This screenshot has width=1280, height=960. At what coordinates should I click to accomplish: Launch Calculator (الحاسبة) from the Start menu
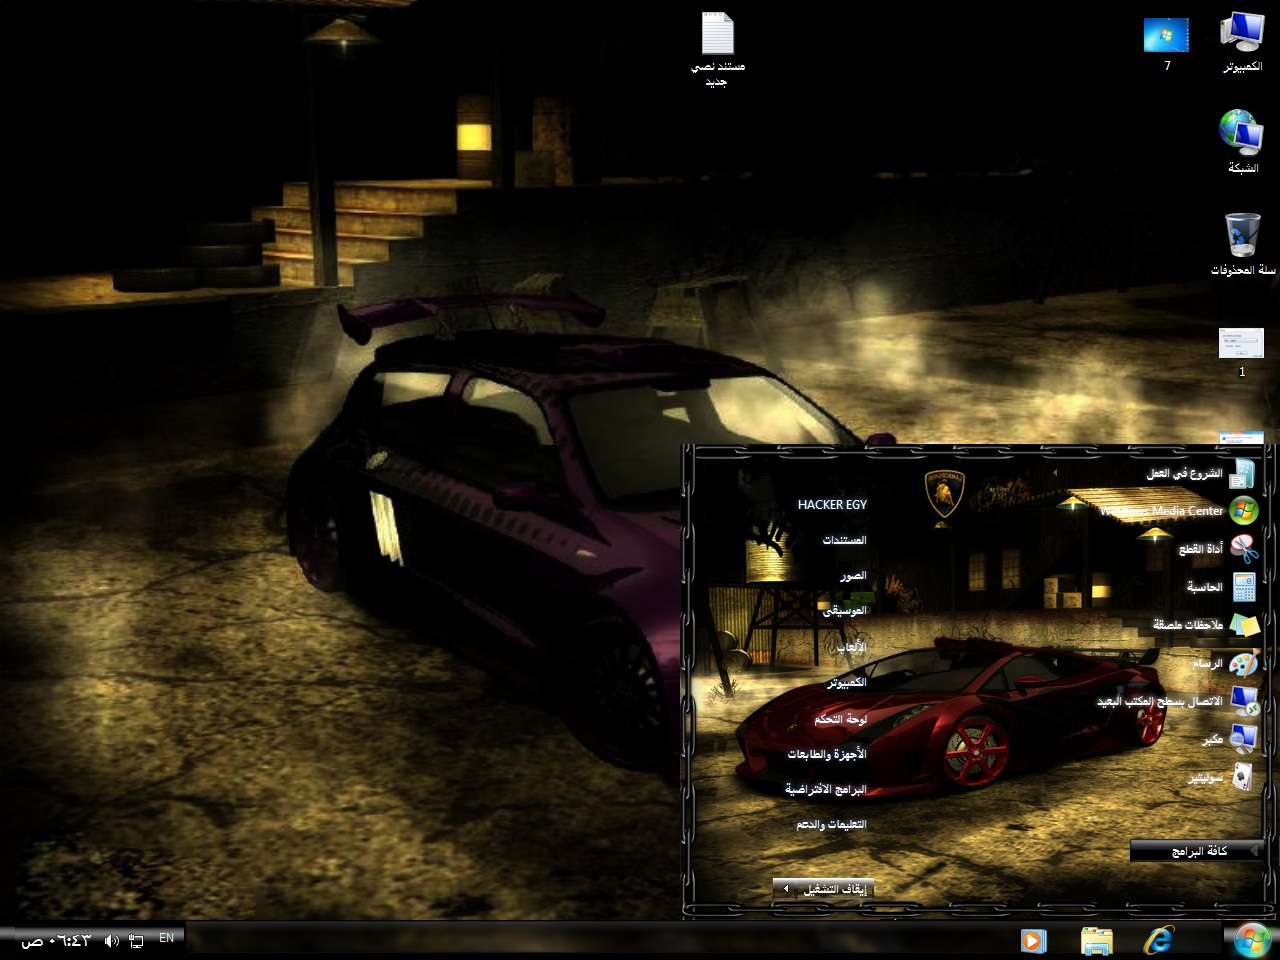click(x=1204, y=587)
